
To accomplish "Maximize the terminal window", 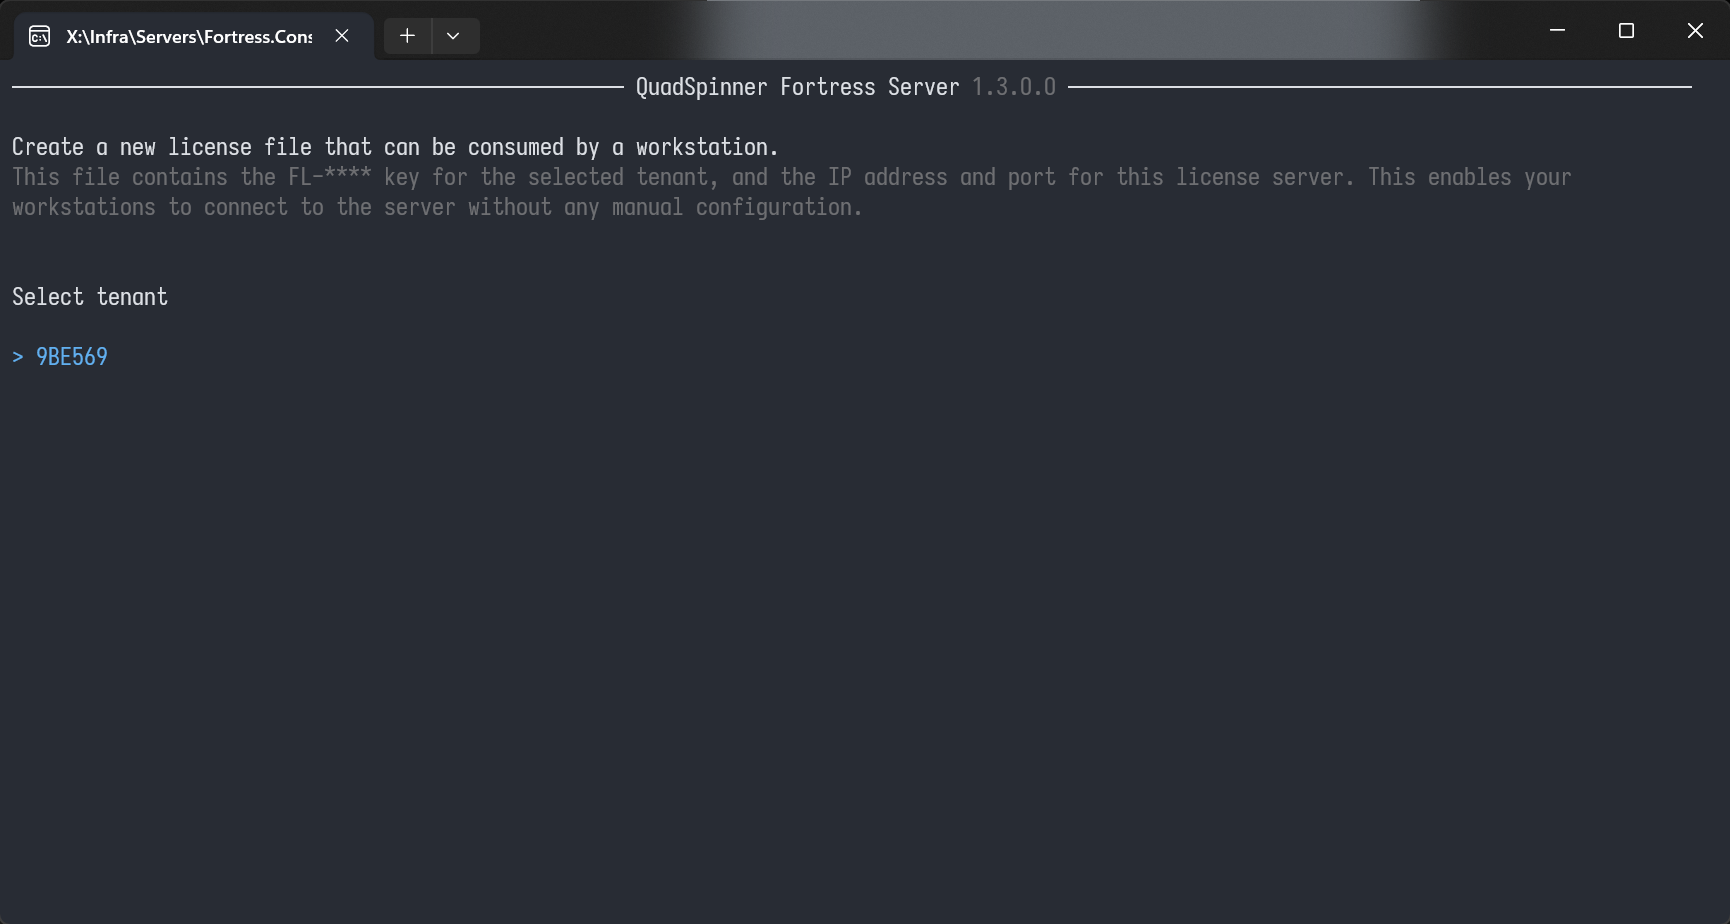I will [1626, 31].
